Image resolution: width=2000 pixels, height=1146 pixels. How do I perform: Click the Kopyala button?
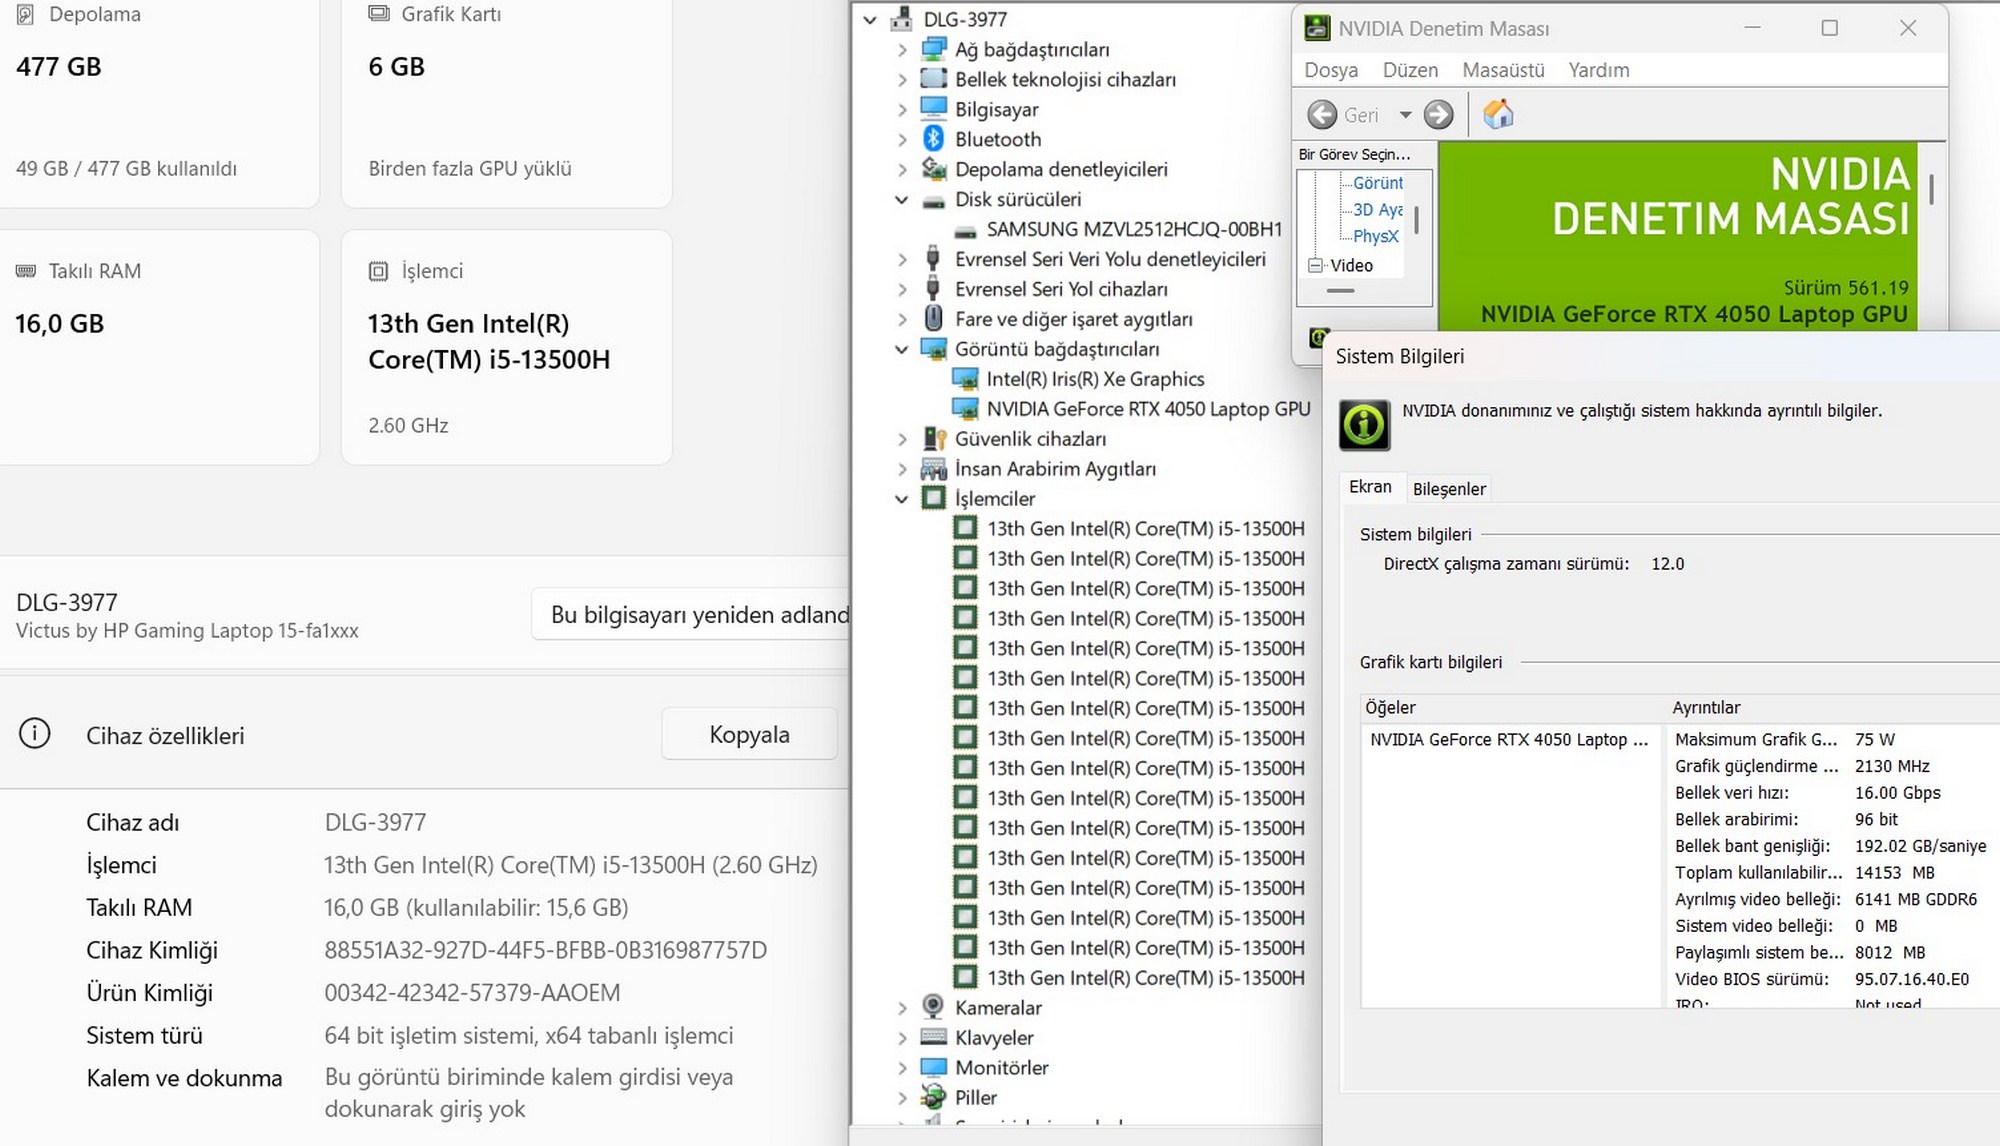click(x=749, y=734)
